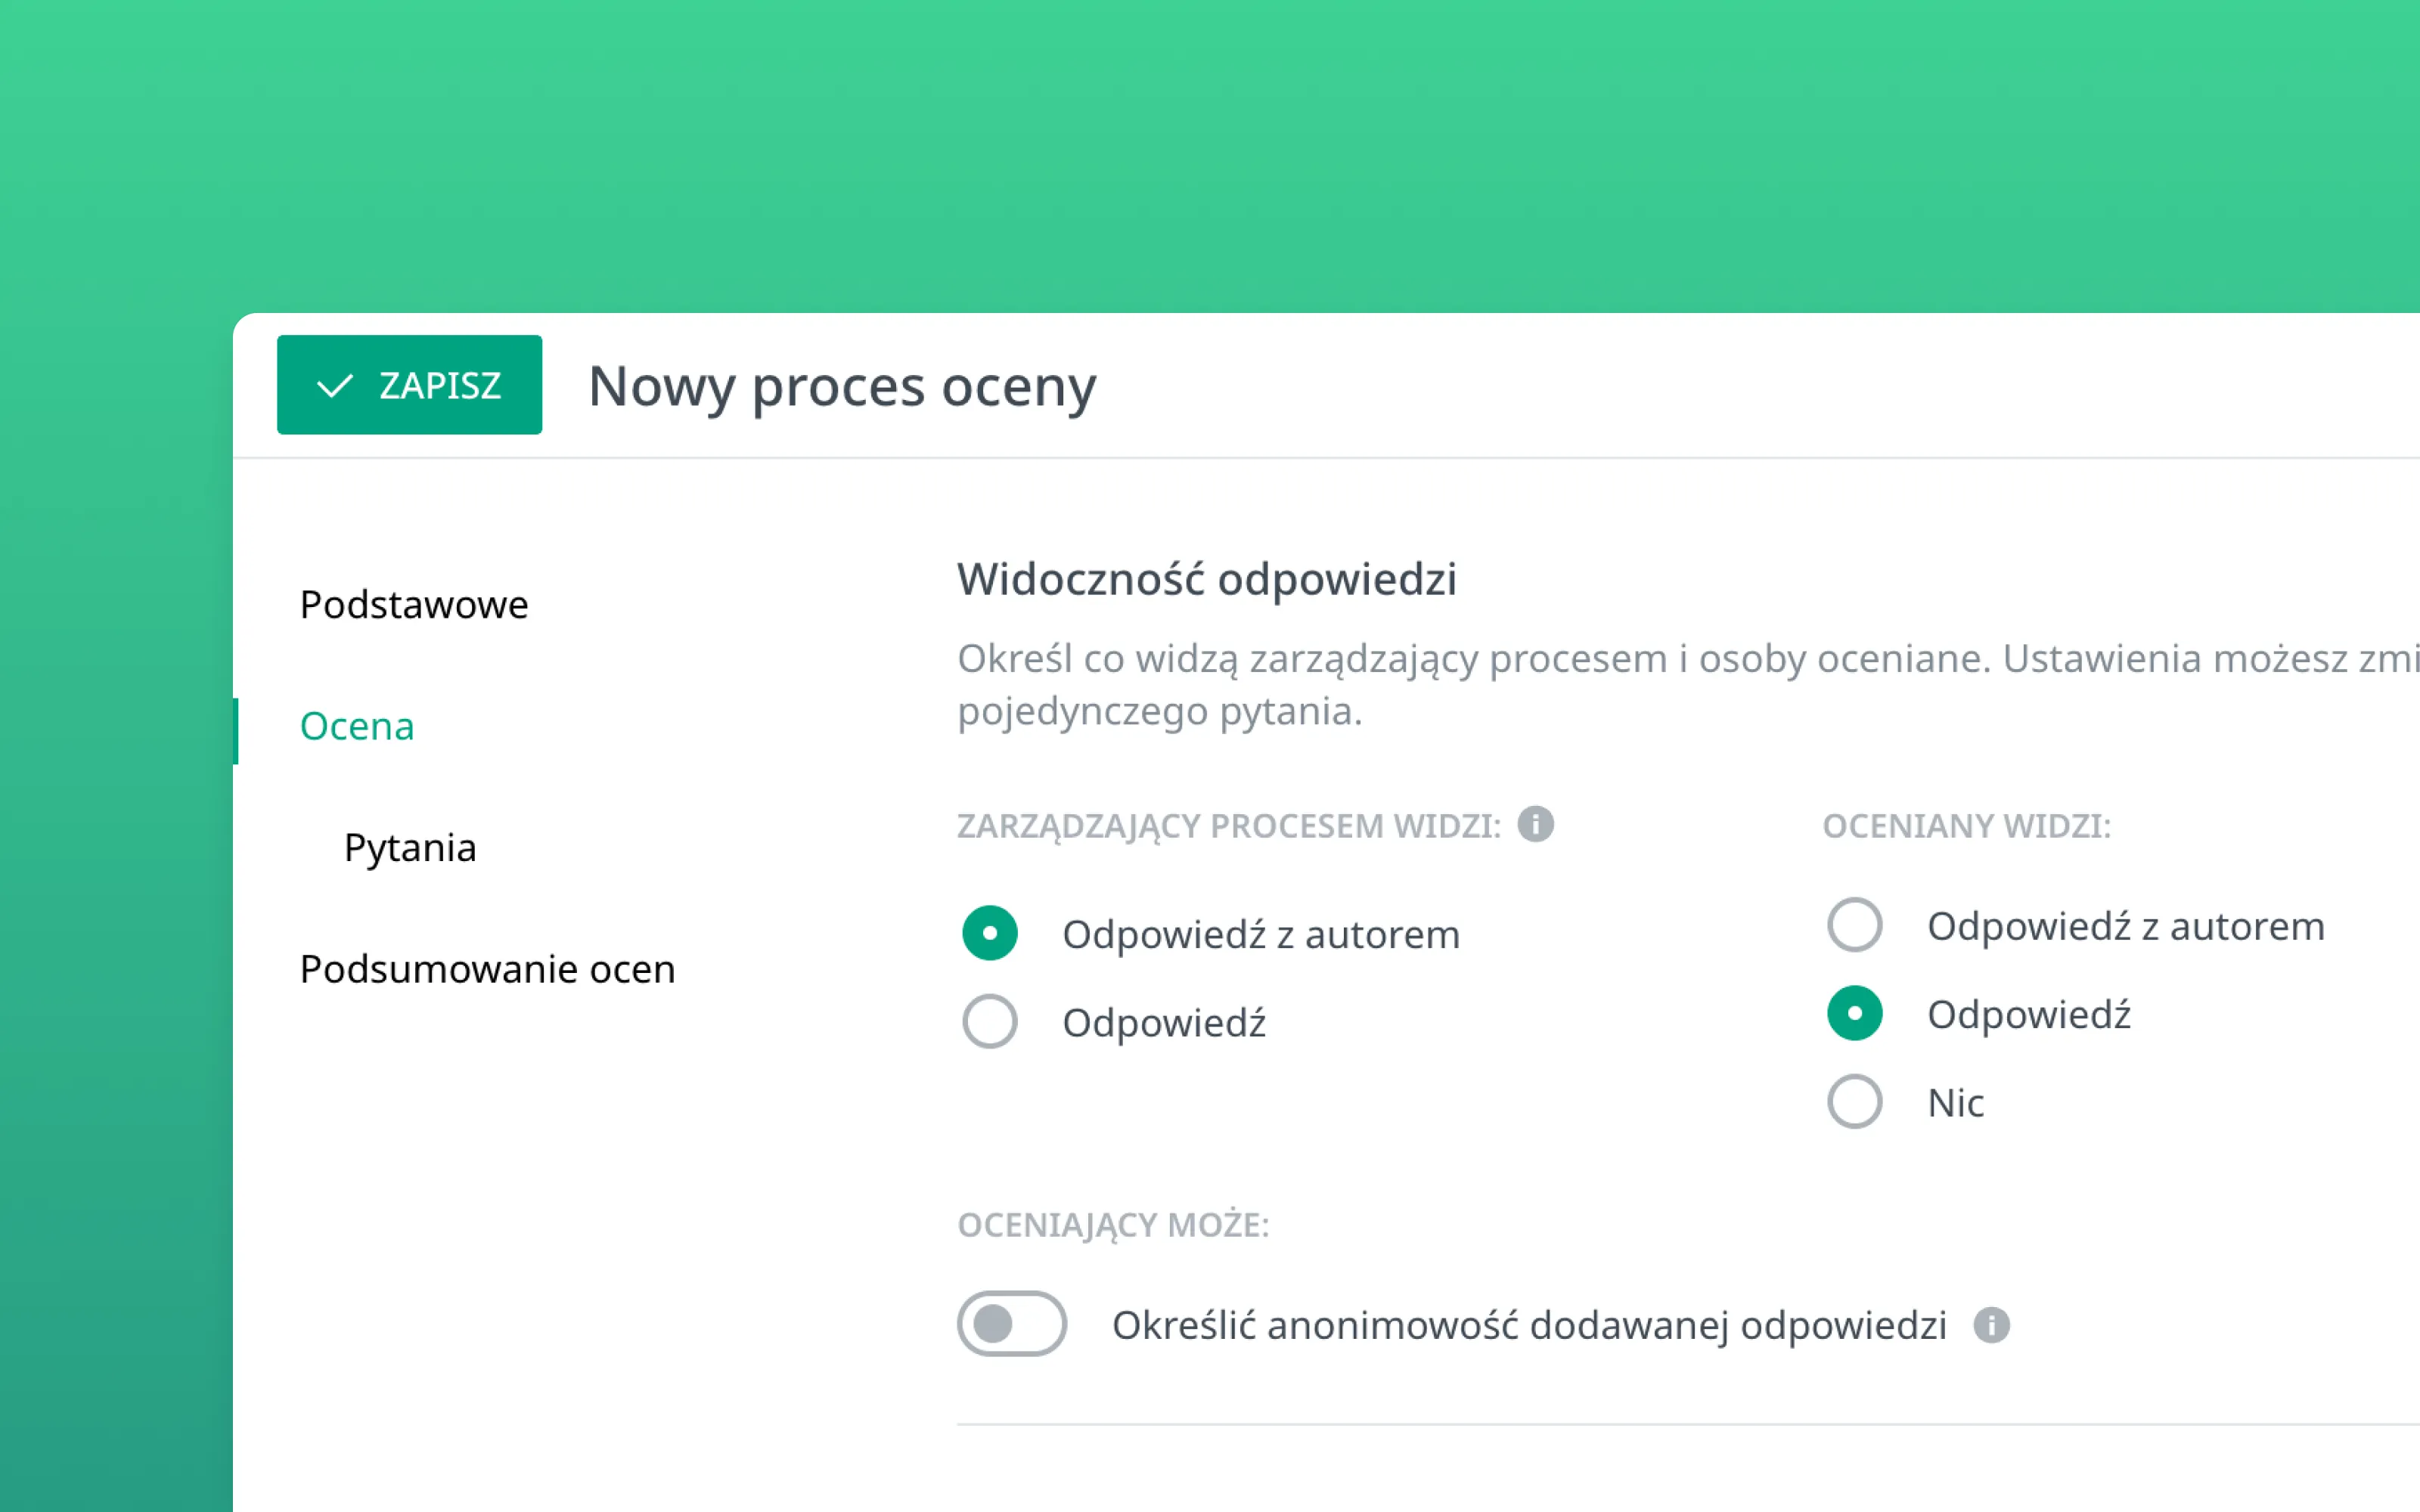Choose Odpowiedź option under Oceniany widzi
The width and height of the screenshot is (2420, 1512).
1854,1013
